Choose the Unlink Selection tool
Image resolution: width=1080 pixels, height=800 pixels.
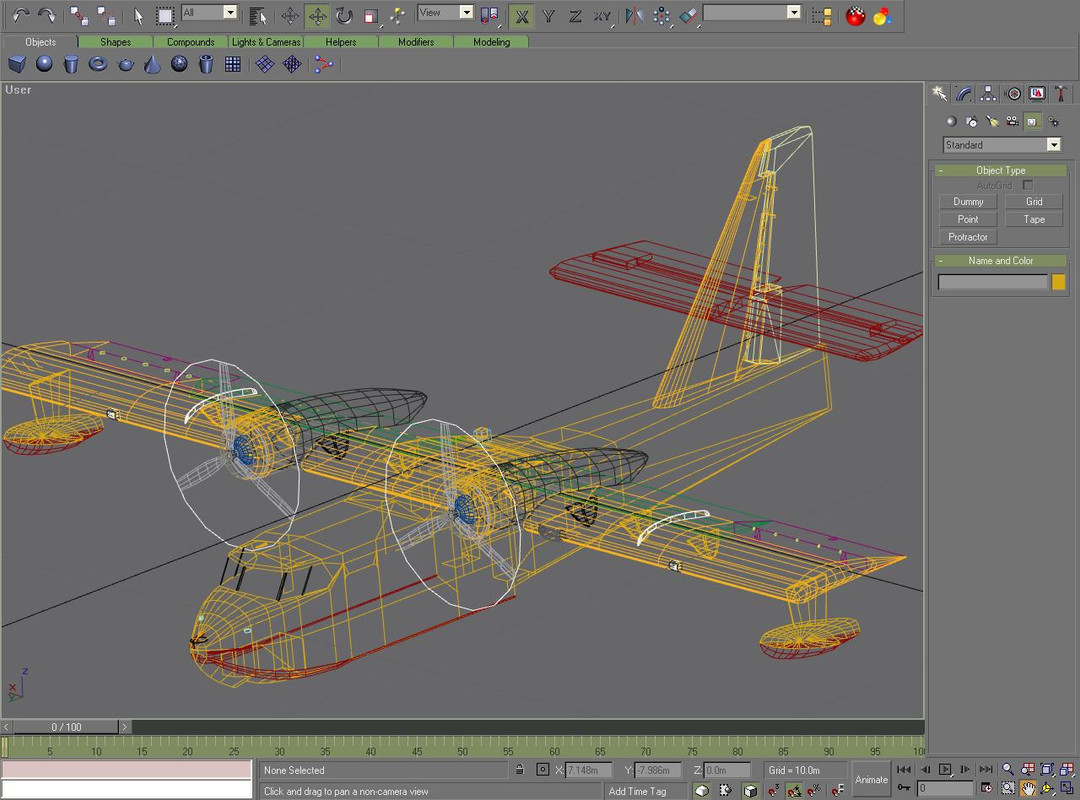105,15
